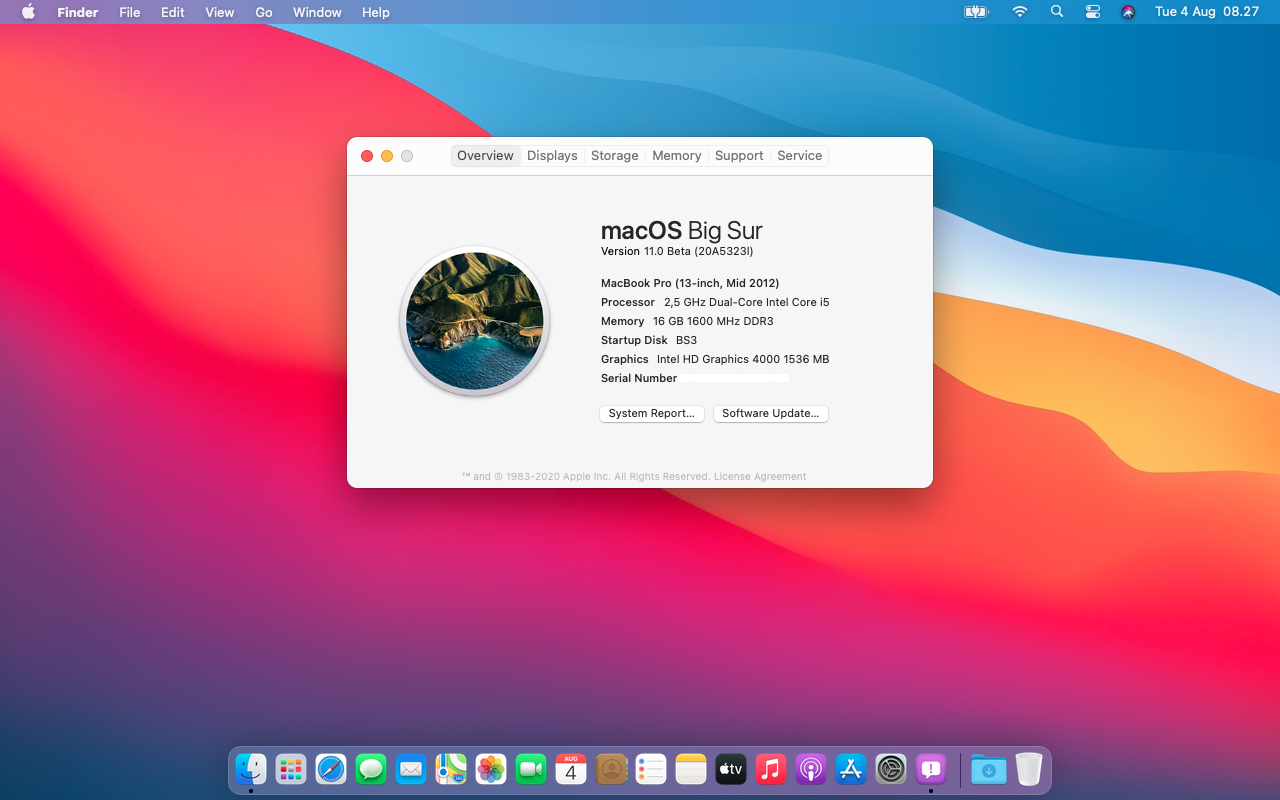Image resolution: width=1280 pixels, height=800 pixels.
Task: Open the Trash in Dock
Action: pyautogui.click(x=1029, y=769)
